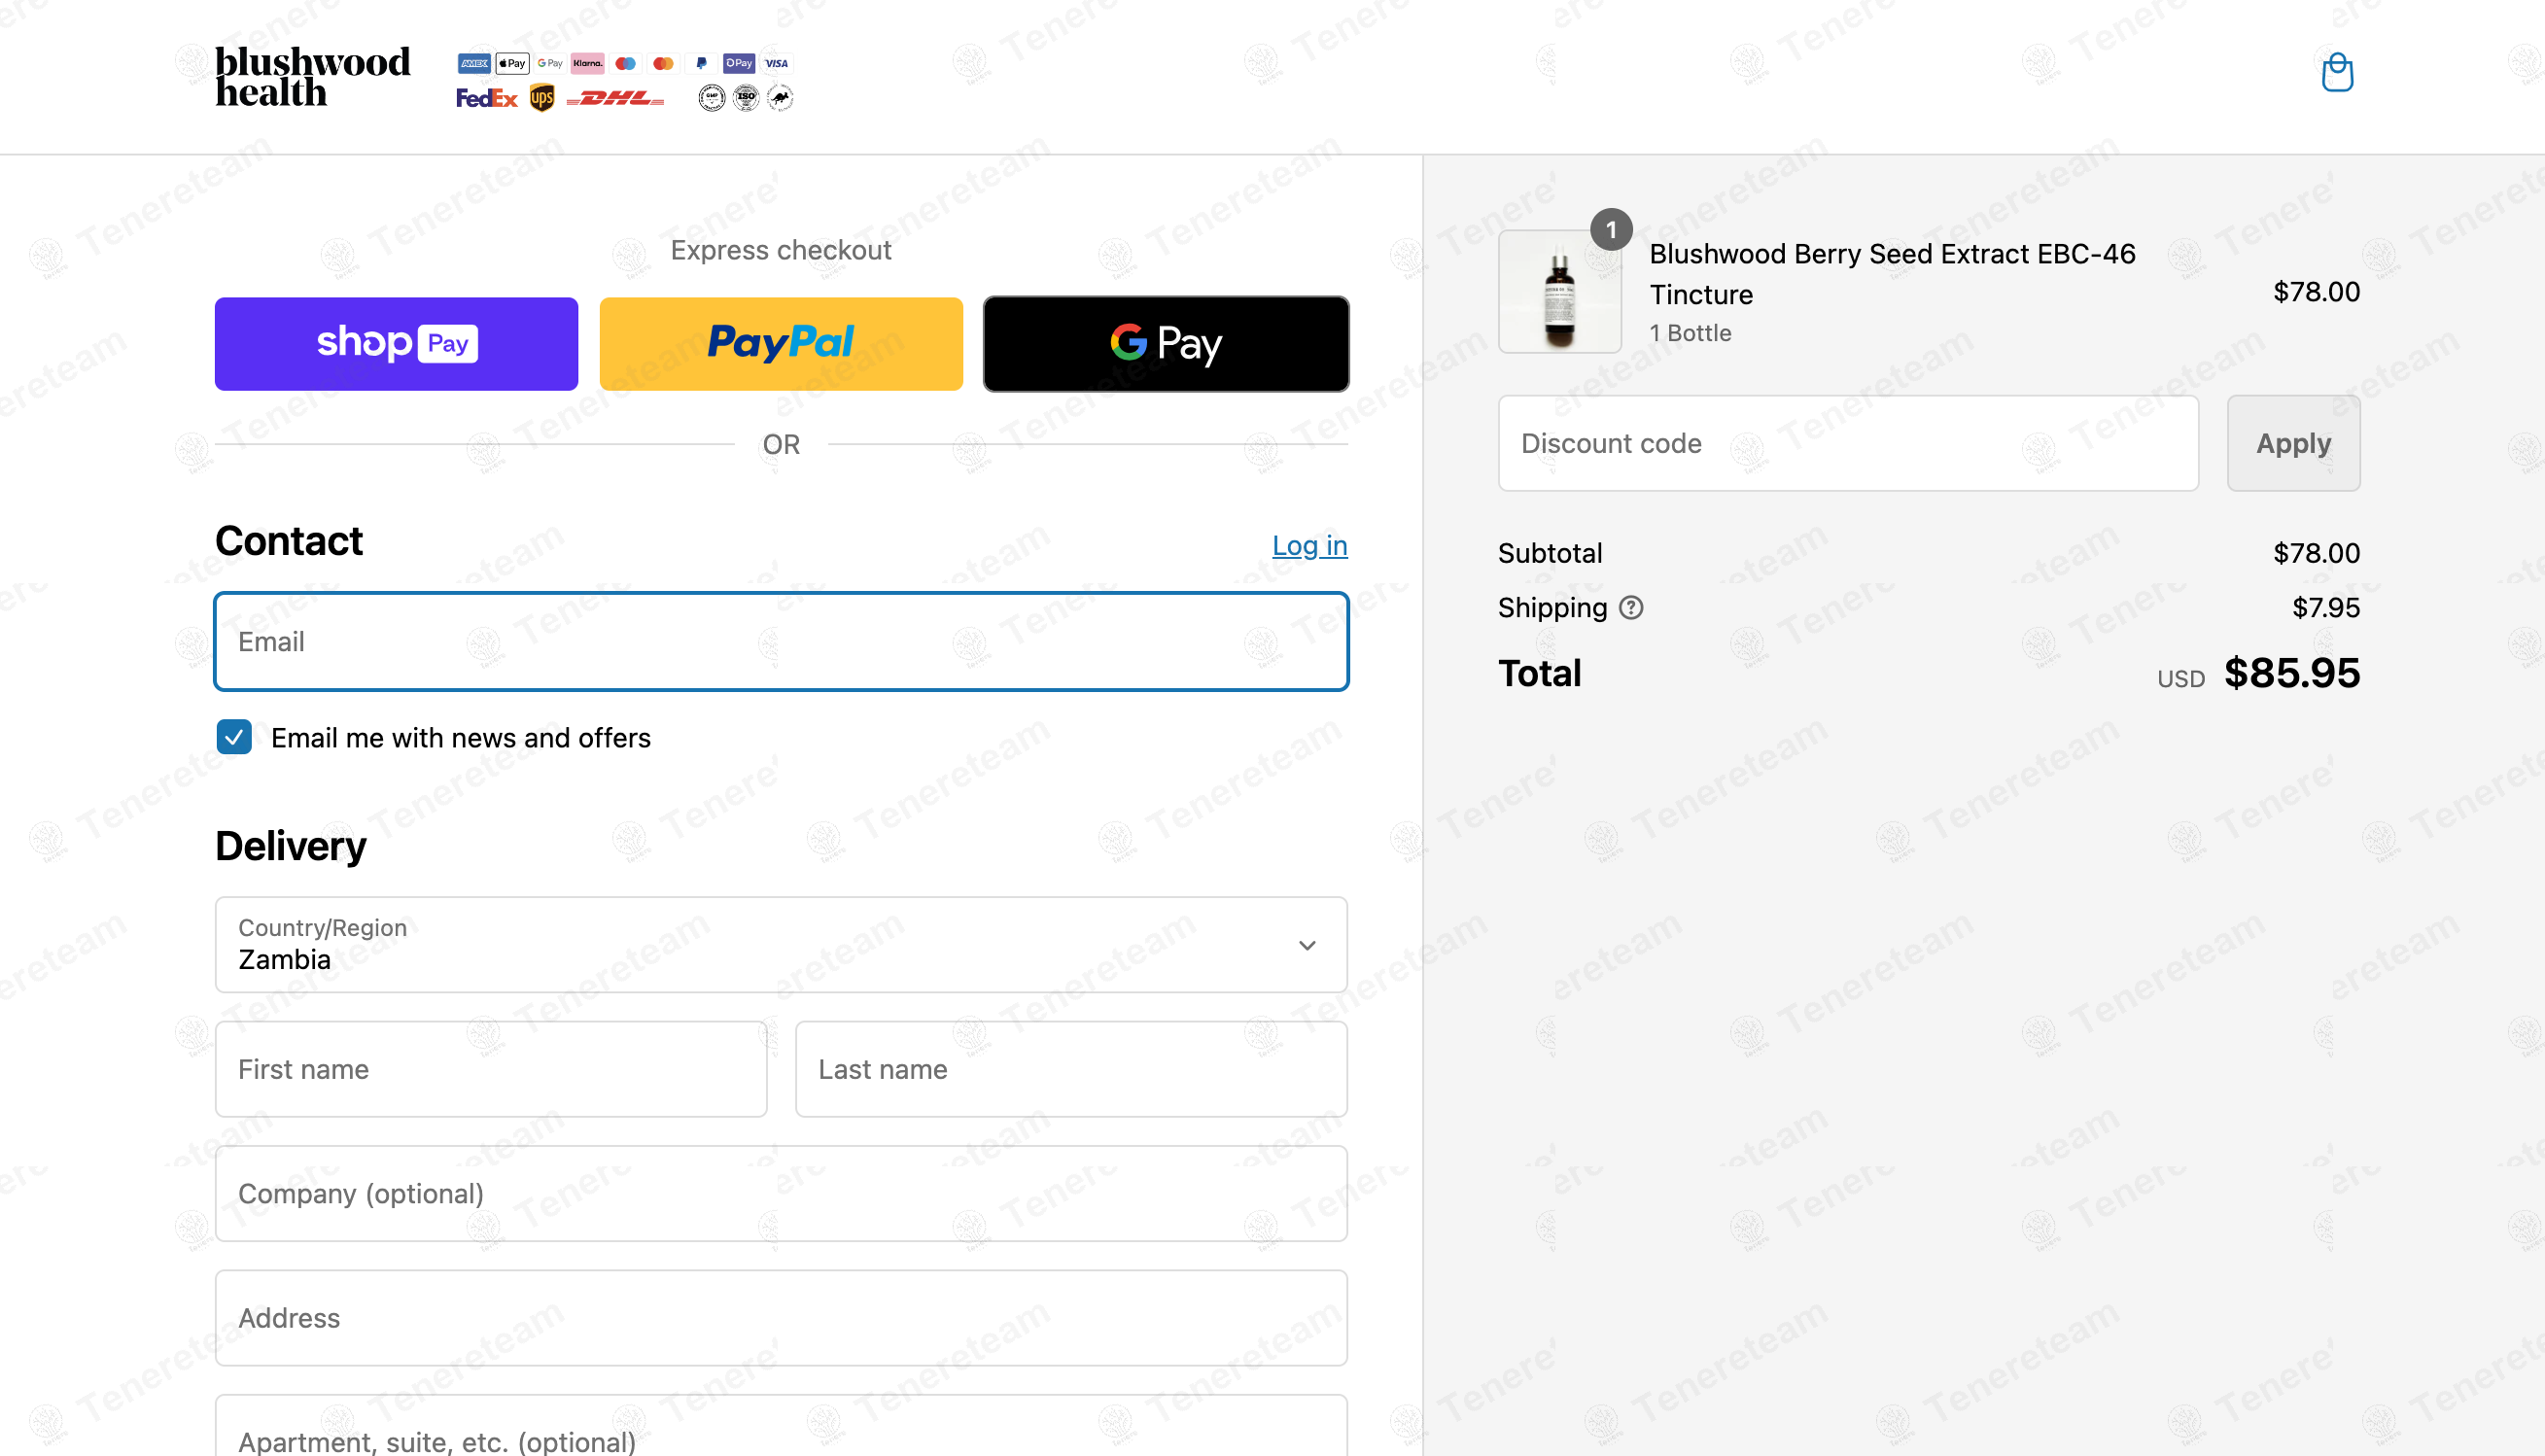Click the Amex card badge

(474, 63)
